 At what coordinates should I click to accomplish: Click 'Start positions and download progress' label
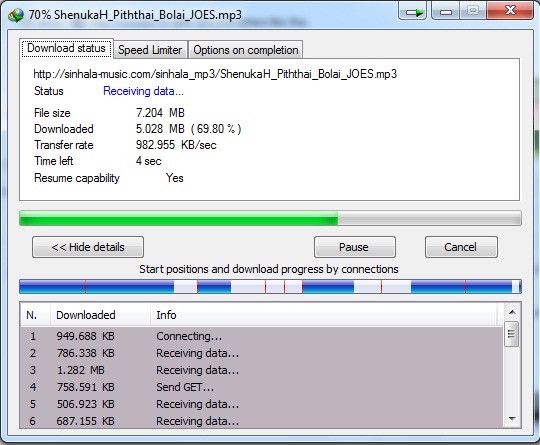pyautogui.click(x=269, y=269)
